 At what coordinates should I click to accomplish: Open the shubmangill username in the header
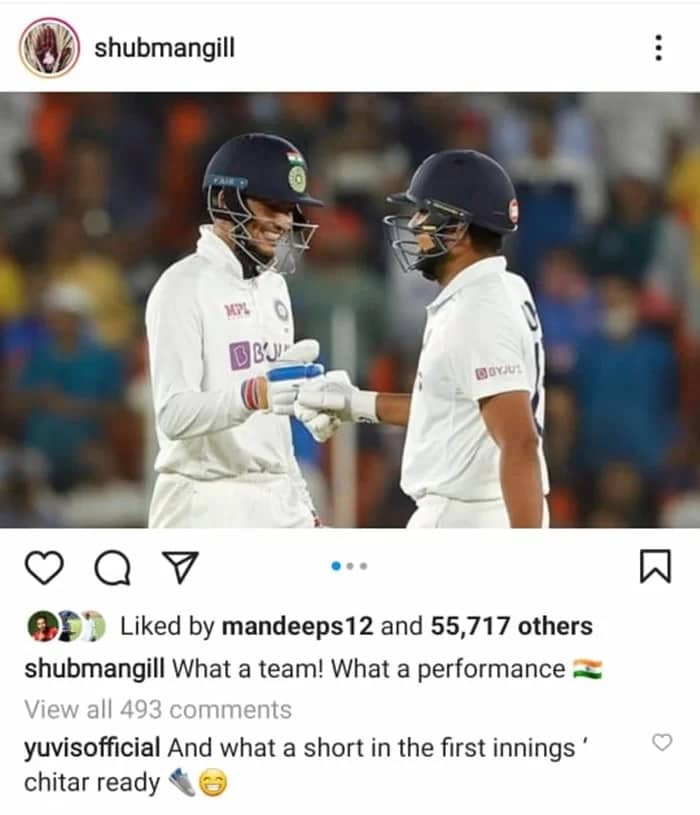(165, 48)
